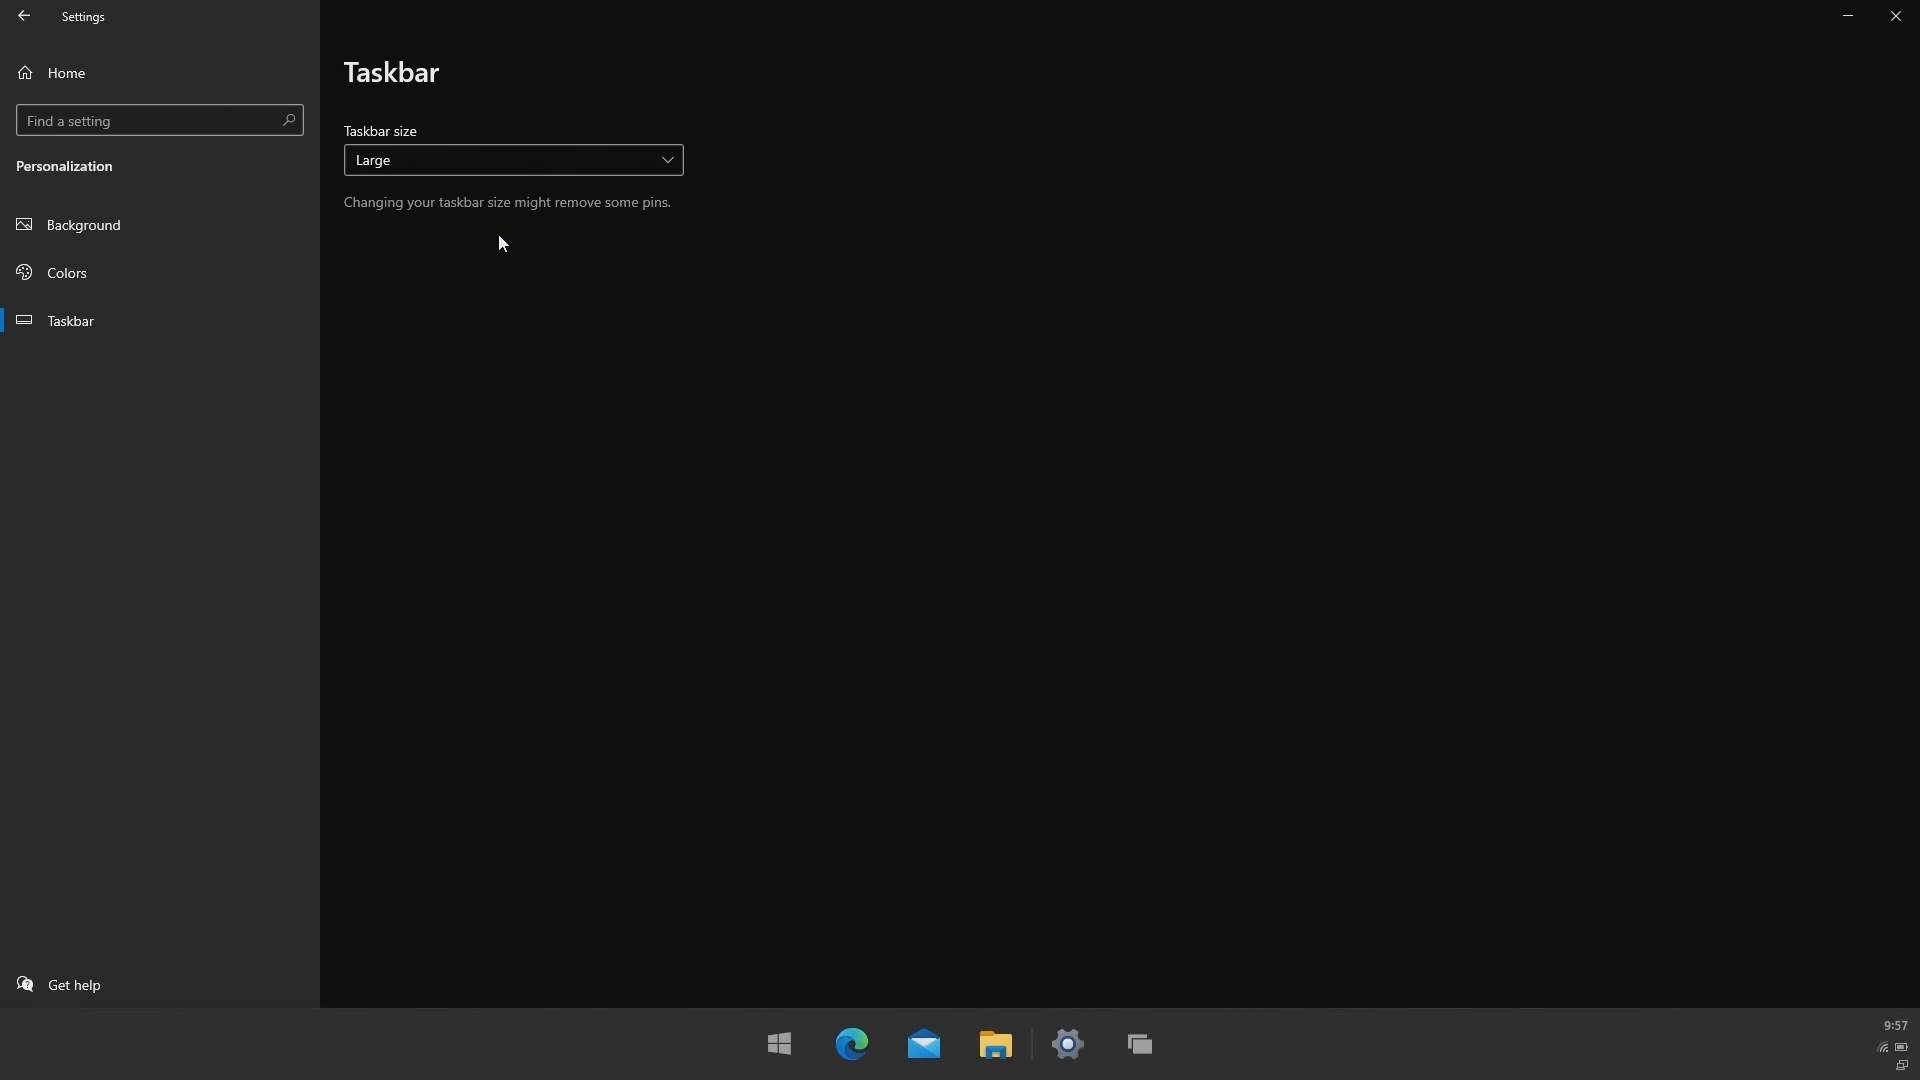
Task: Select Taskbar in the sidebar
Action: (70, 320)
